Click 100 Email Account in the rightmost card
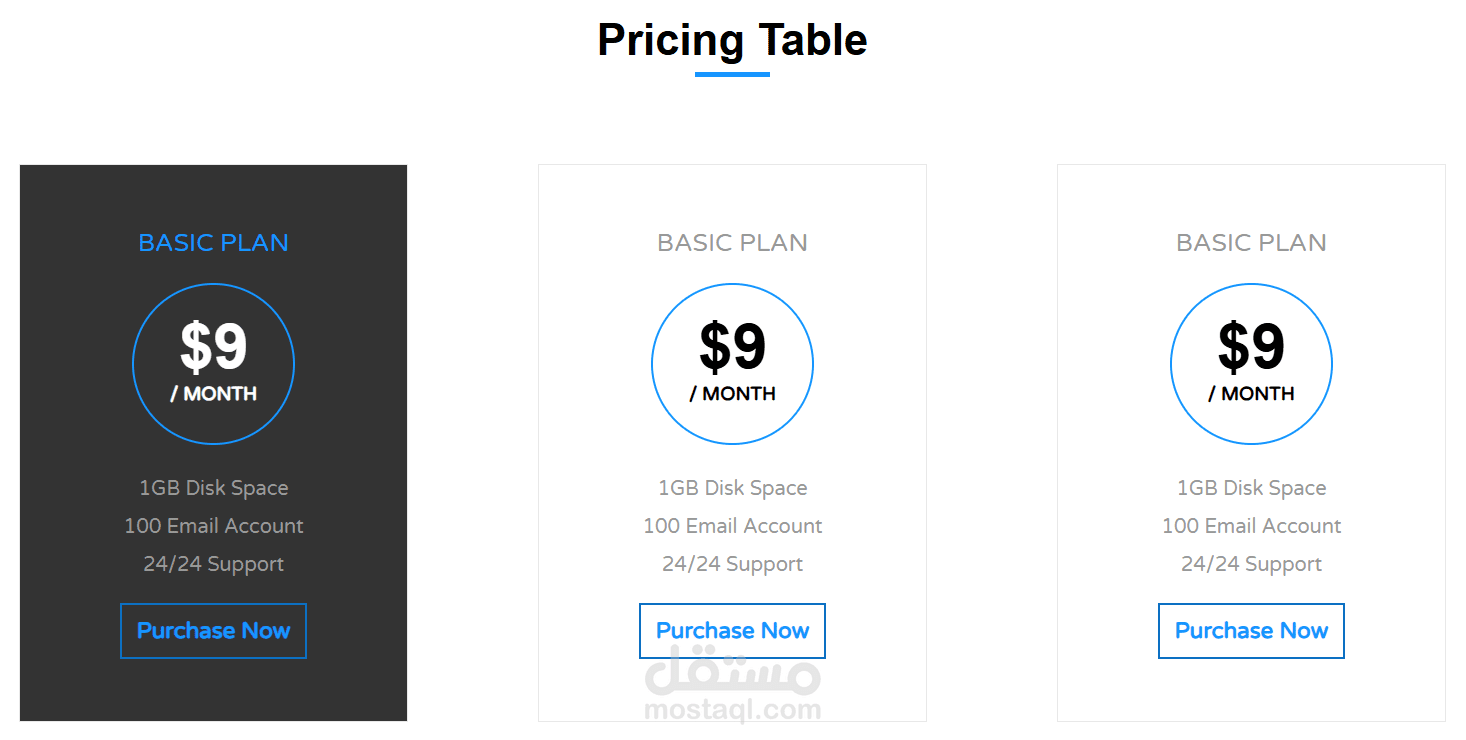The image size is (1466, 740). tap(1251, 526)
